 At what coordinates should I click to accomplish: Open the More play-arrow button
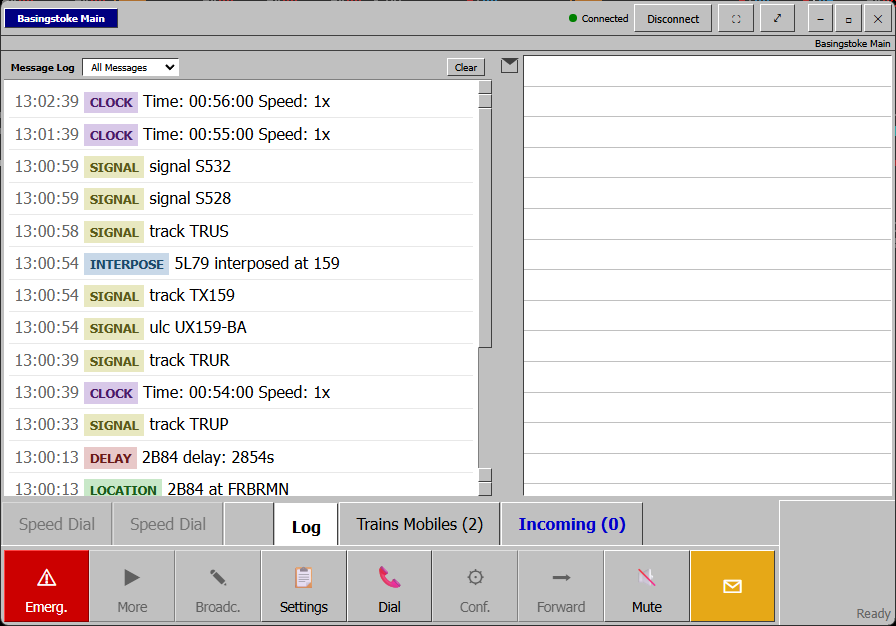click(x=132, y=585)
